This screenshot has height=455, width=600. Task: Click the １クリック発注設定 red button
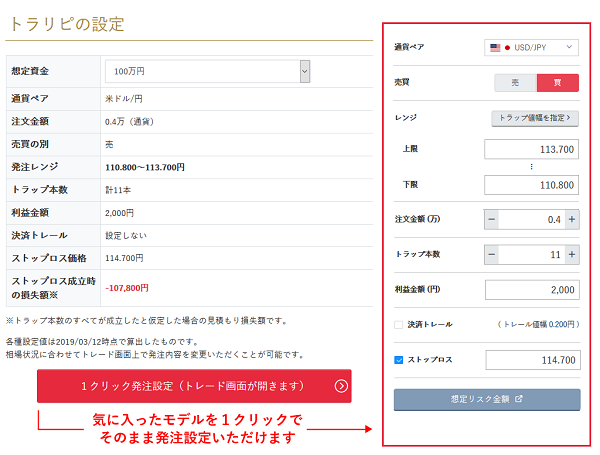(x=194, y=386)
